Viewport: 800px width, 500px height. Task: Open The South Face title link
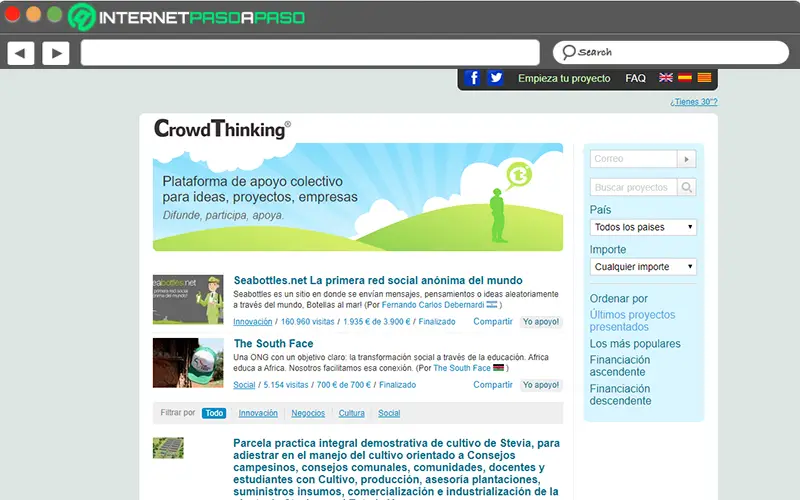273,343
